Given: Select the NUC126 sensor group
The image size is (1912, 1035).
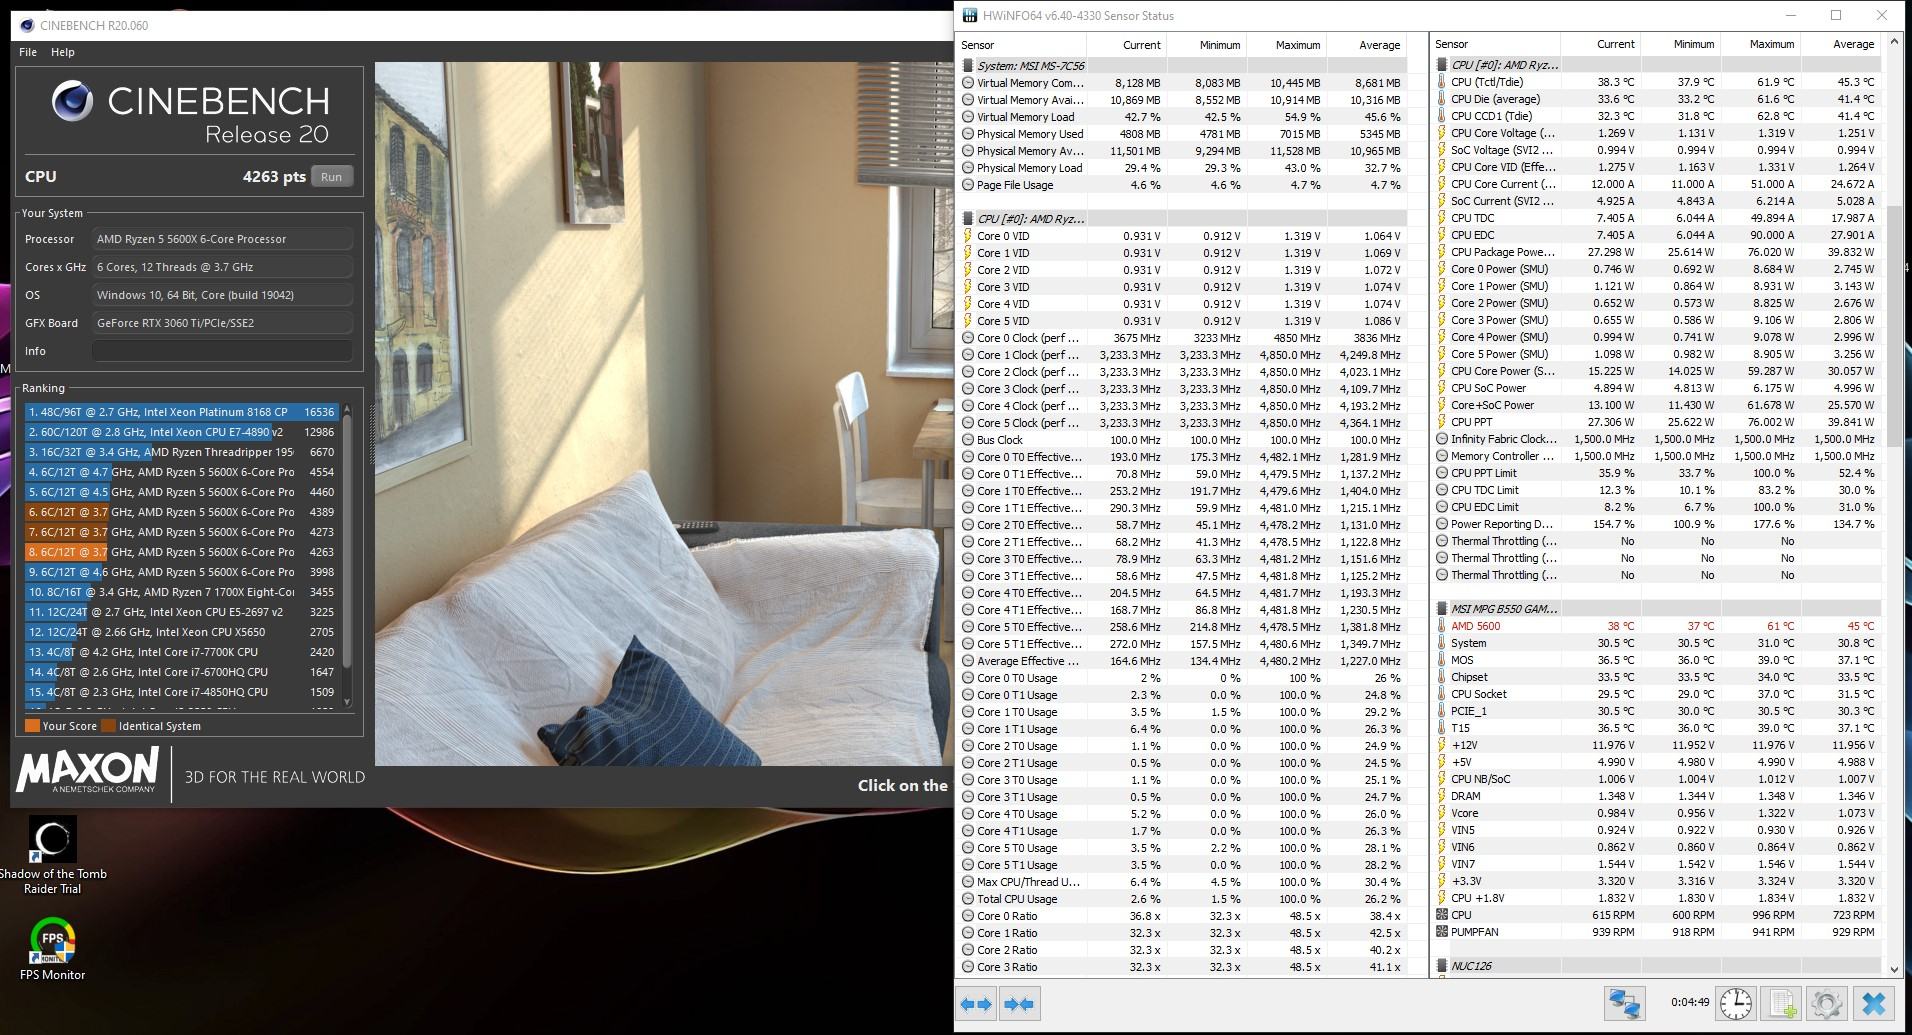Looking at the screenshot, I should (1657, 966).
